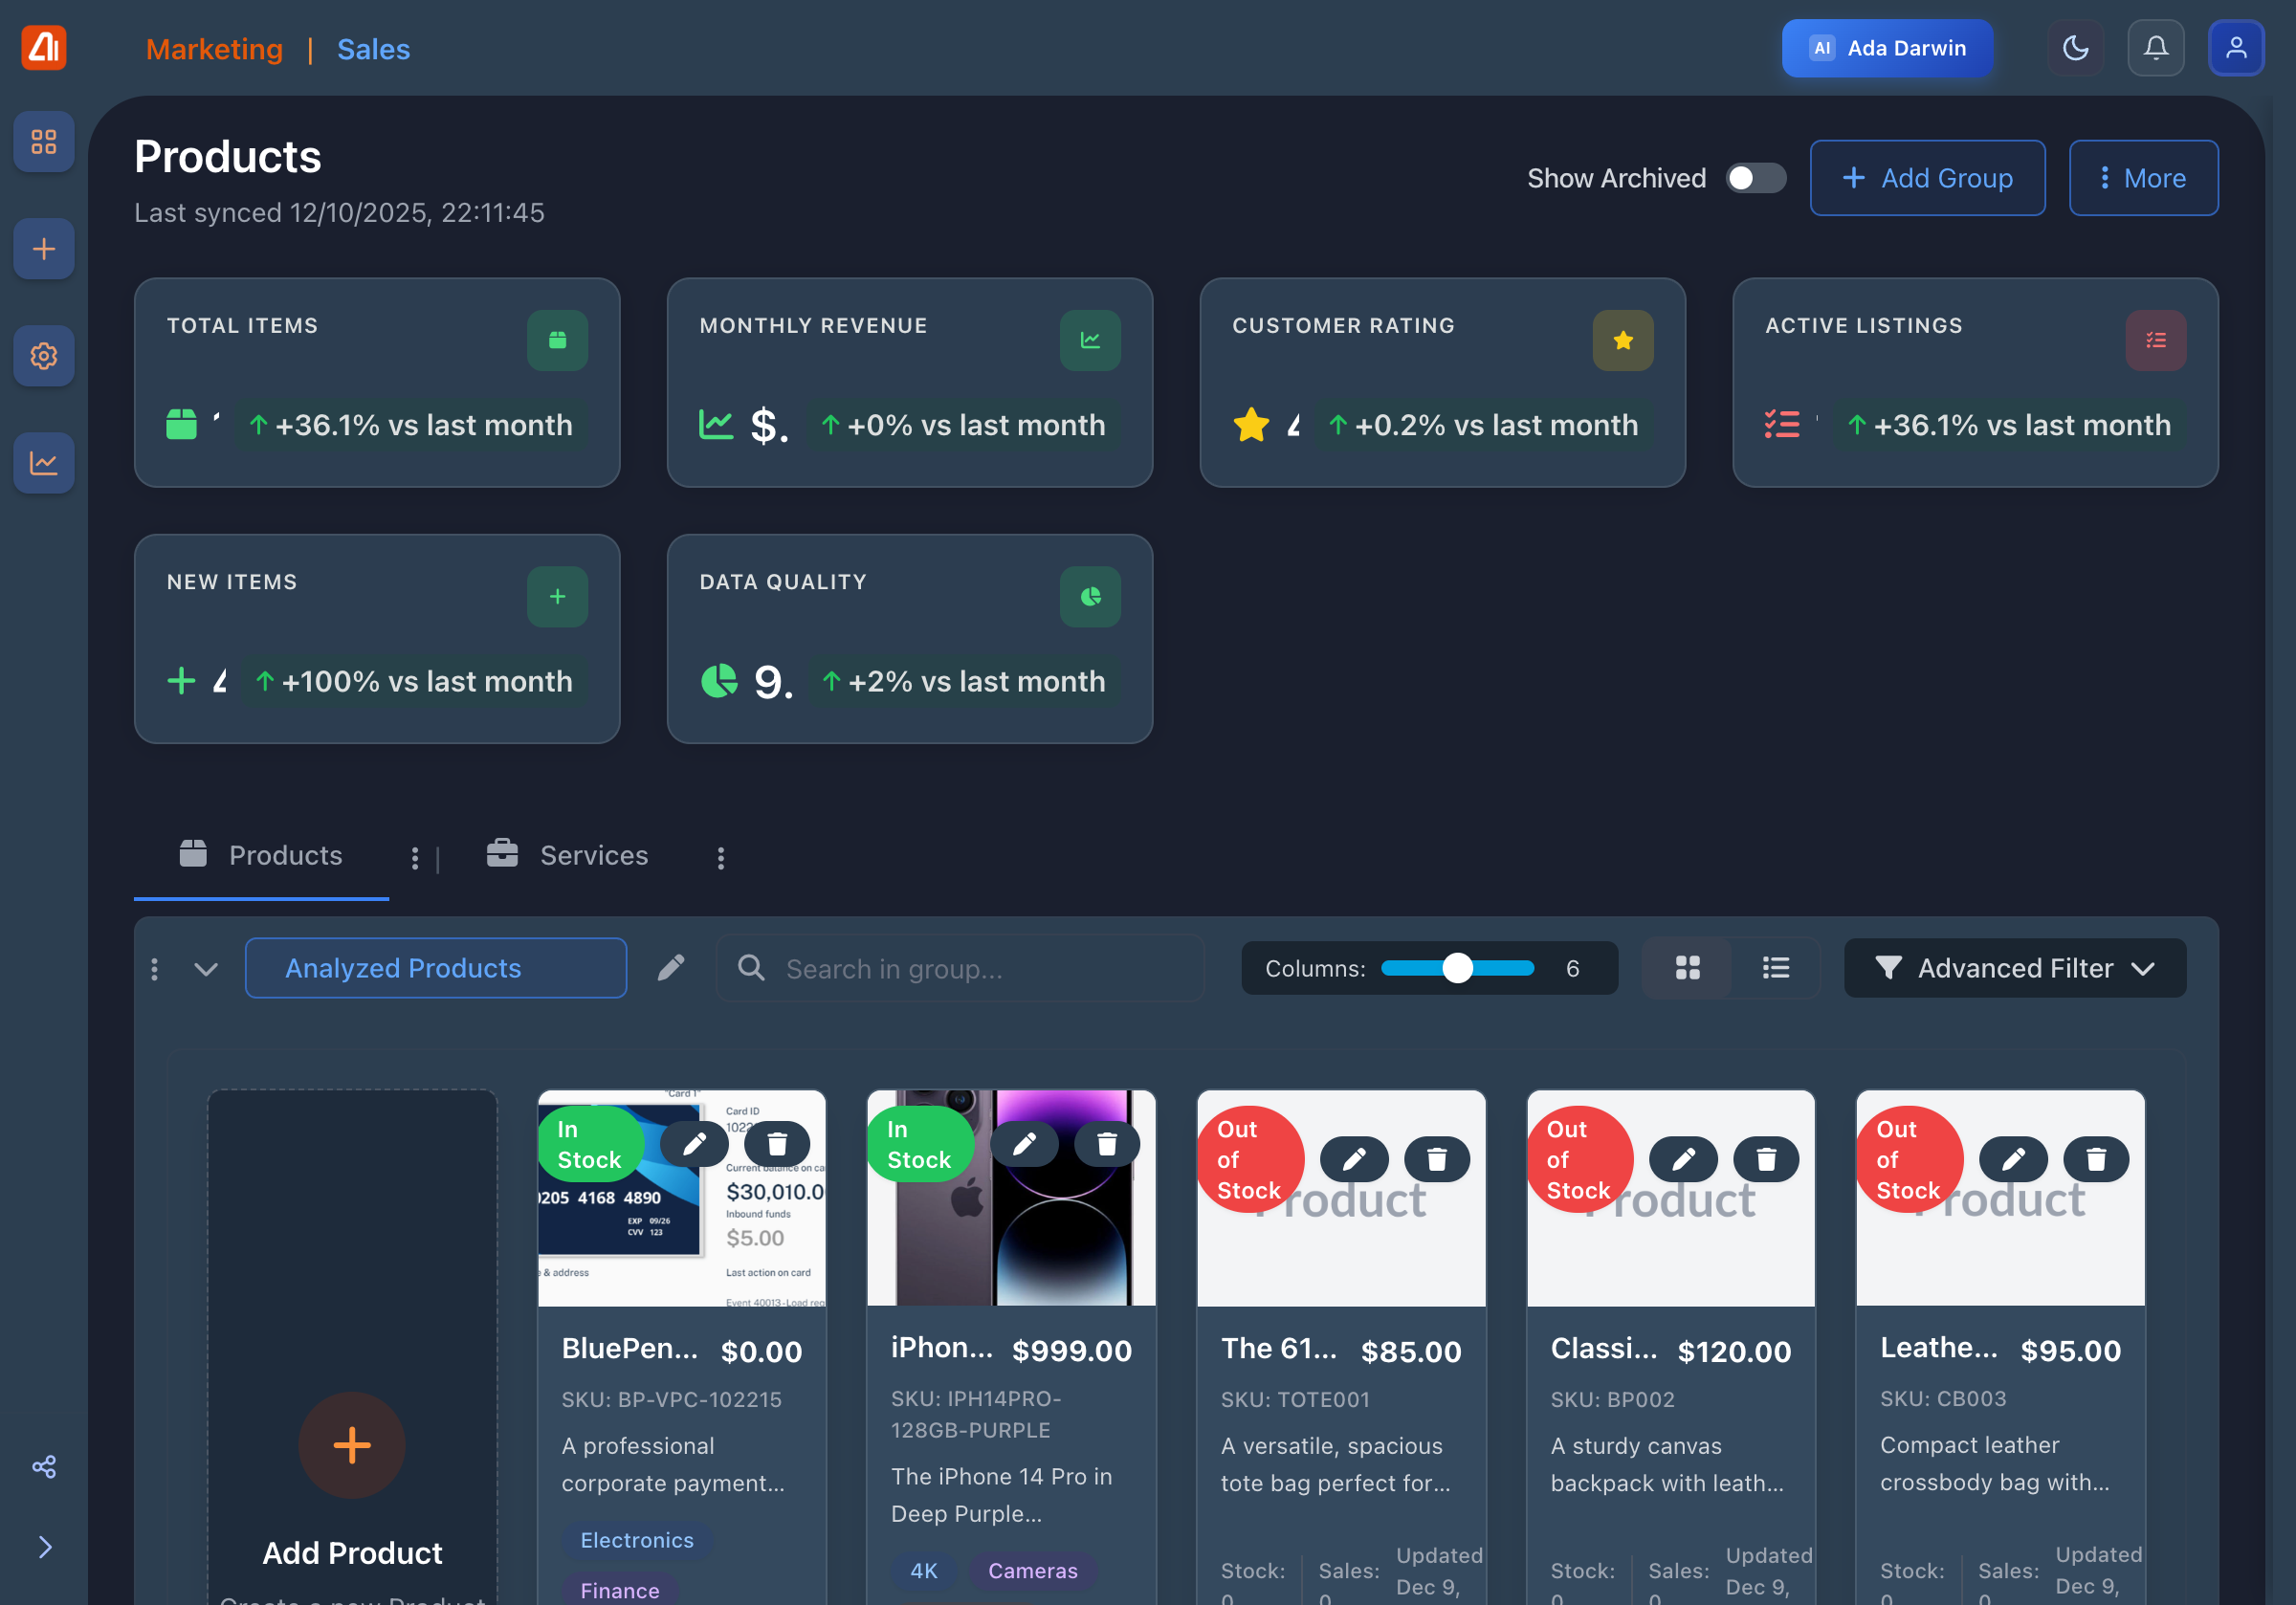The width and height of the screenshot is (2296, 1605).
Task: Delete the BluePen product card
Action: [777, 1143]
